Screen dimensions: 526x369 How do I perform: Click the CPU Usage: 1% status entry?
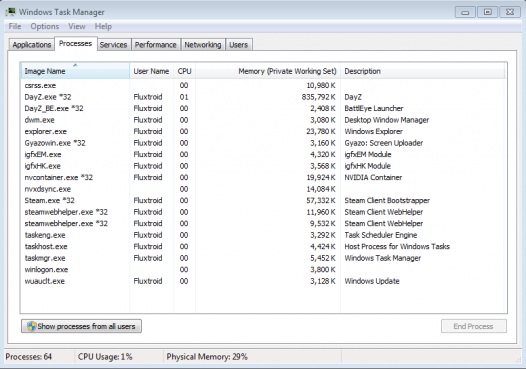click(105, 357)
